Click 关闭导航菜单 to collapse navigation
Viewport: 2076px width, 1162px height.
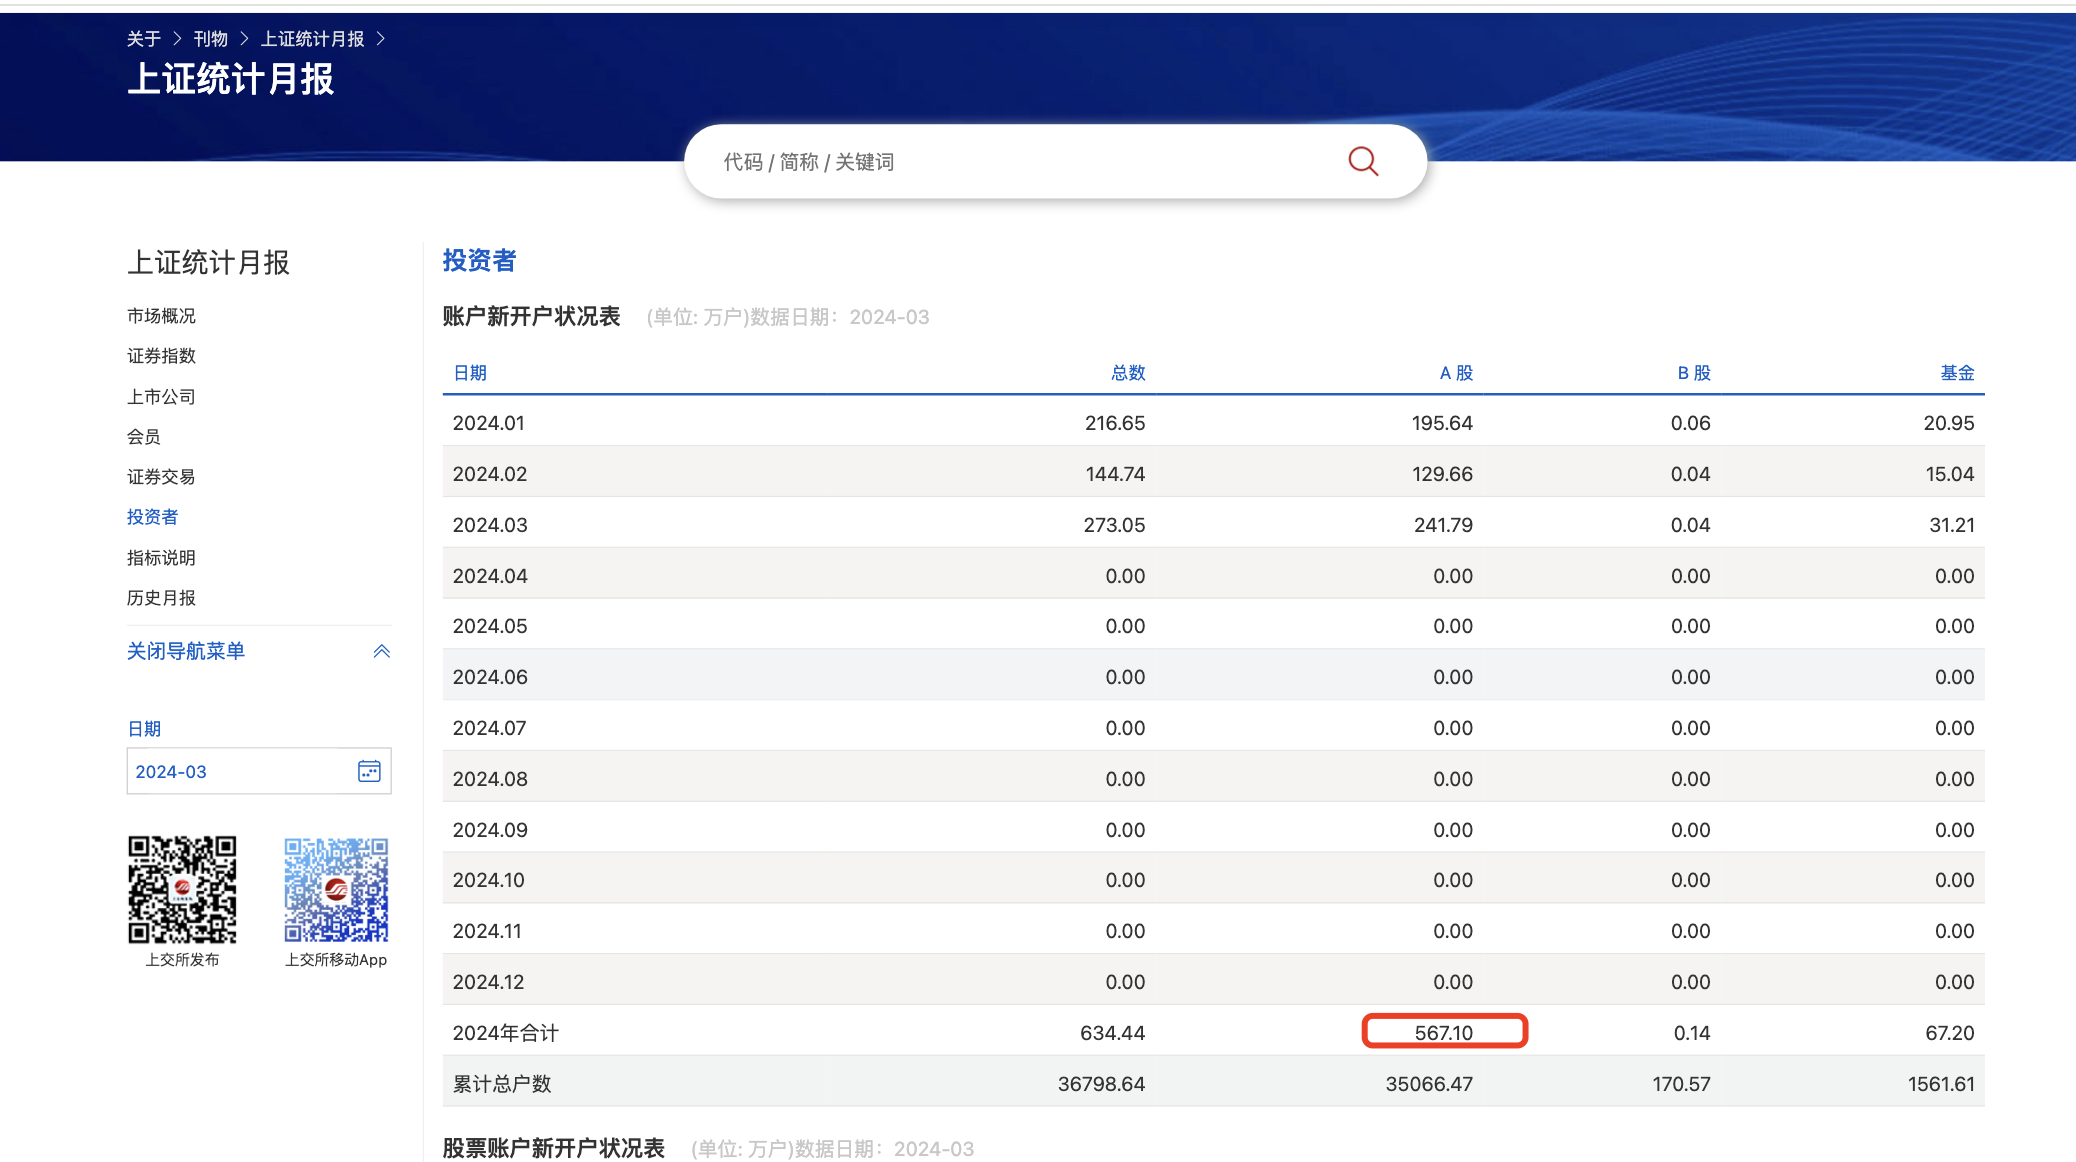pos(186,652)
